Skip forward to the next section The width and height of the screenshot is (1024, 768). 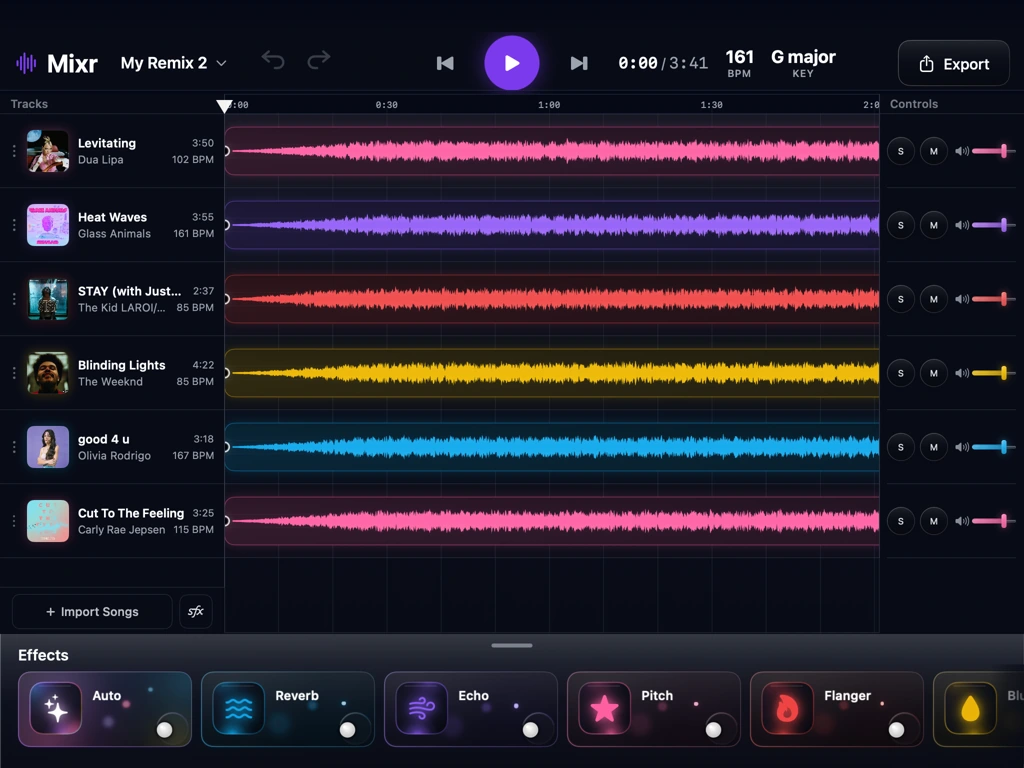coord(579,63)
